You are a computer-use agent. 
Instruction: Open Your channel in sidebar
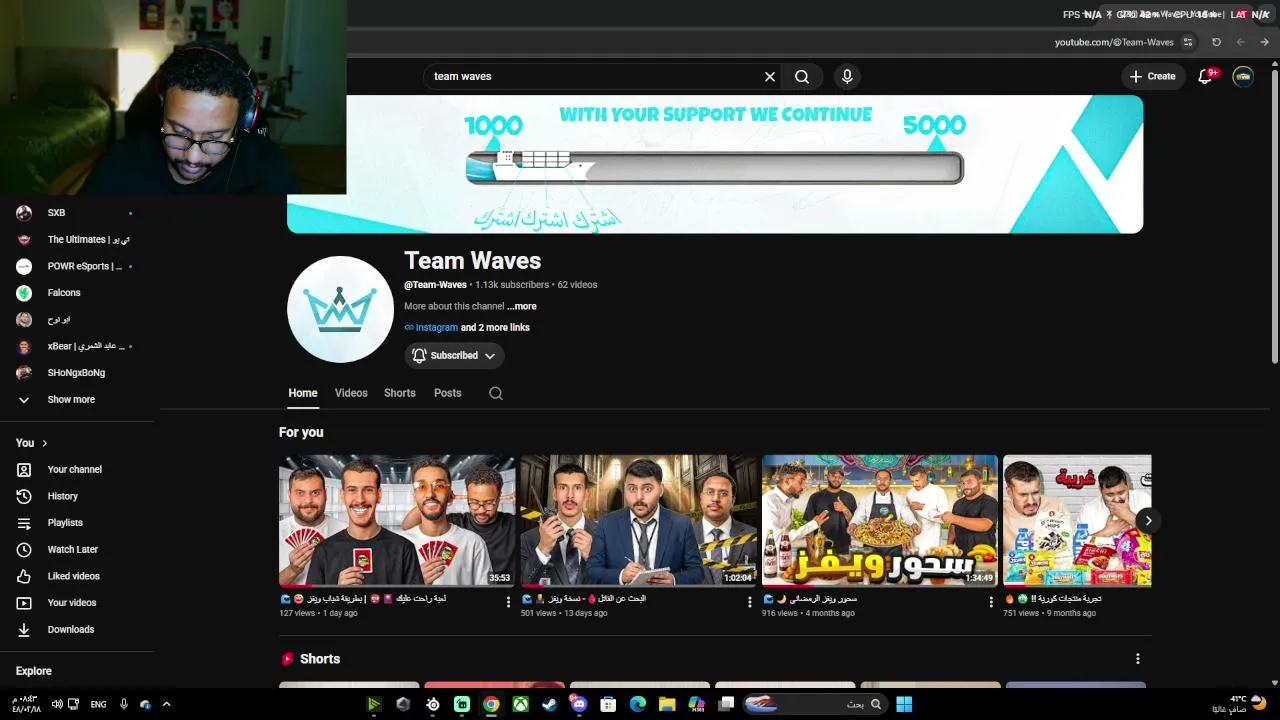(77, 469)
